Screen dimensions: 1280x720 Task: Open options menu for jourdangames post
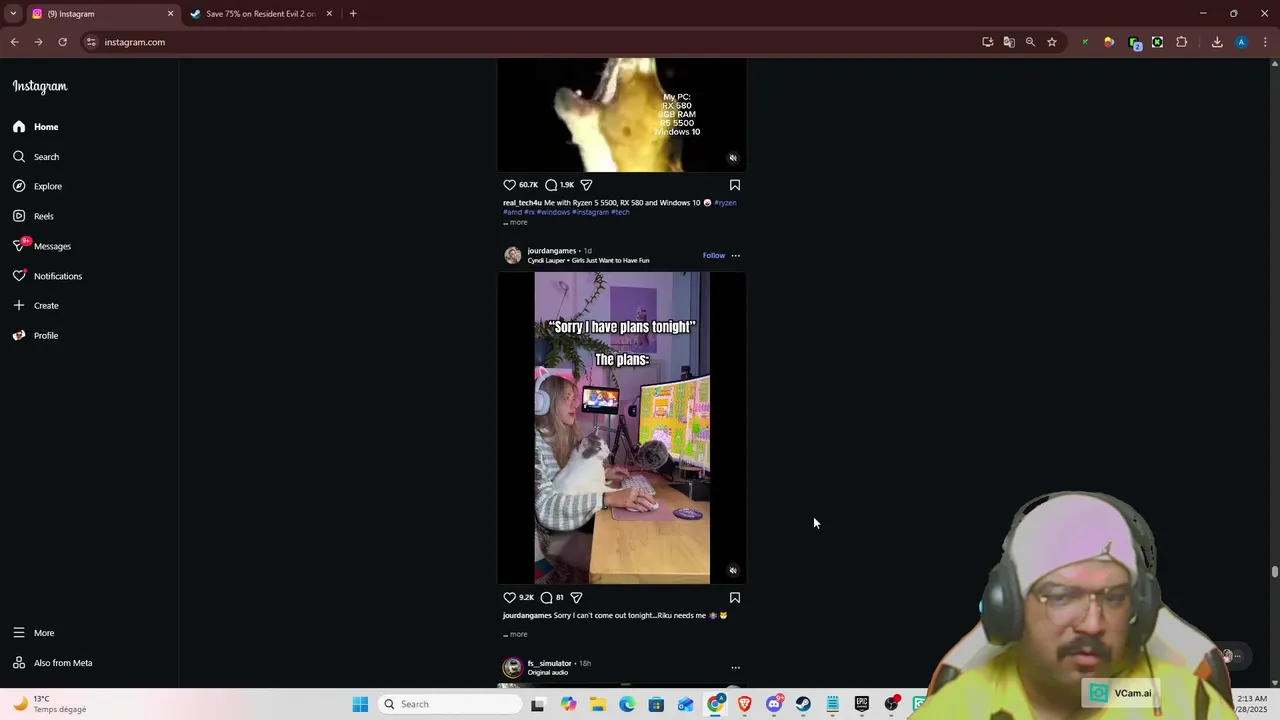pyautogui.click(x=736, y=255)
